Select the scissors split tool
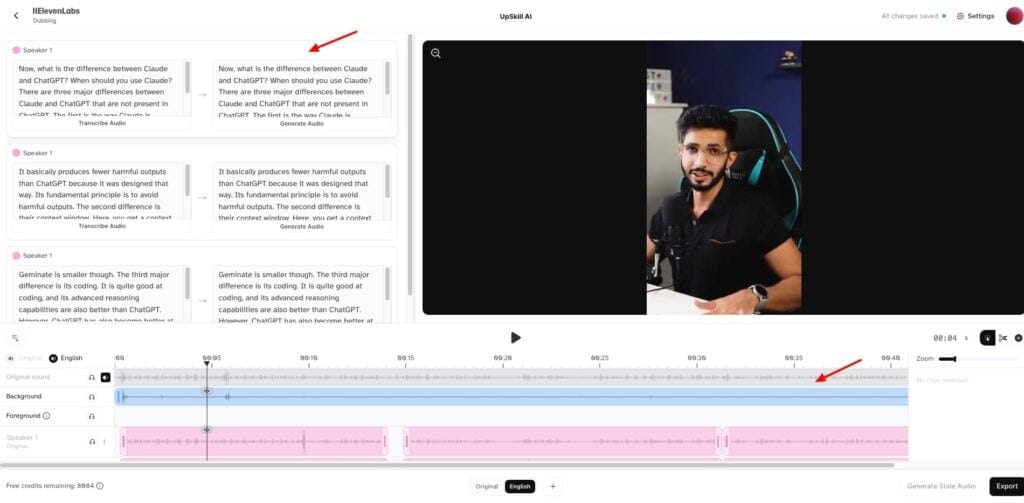The height and width of the screenshot is (503, 1024). 1003,338
